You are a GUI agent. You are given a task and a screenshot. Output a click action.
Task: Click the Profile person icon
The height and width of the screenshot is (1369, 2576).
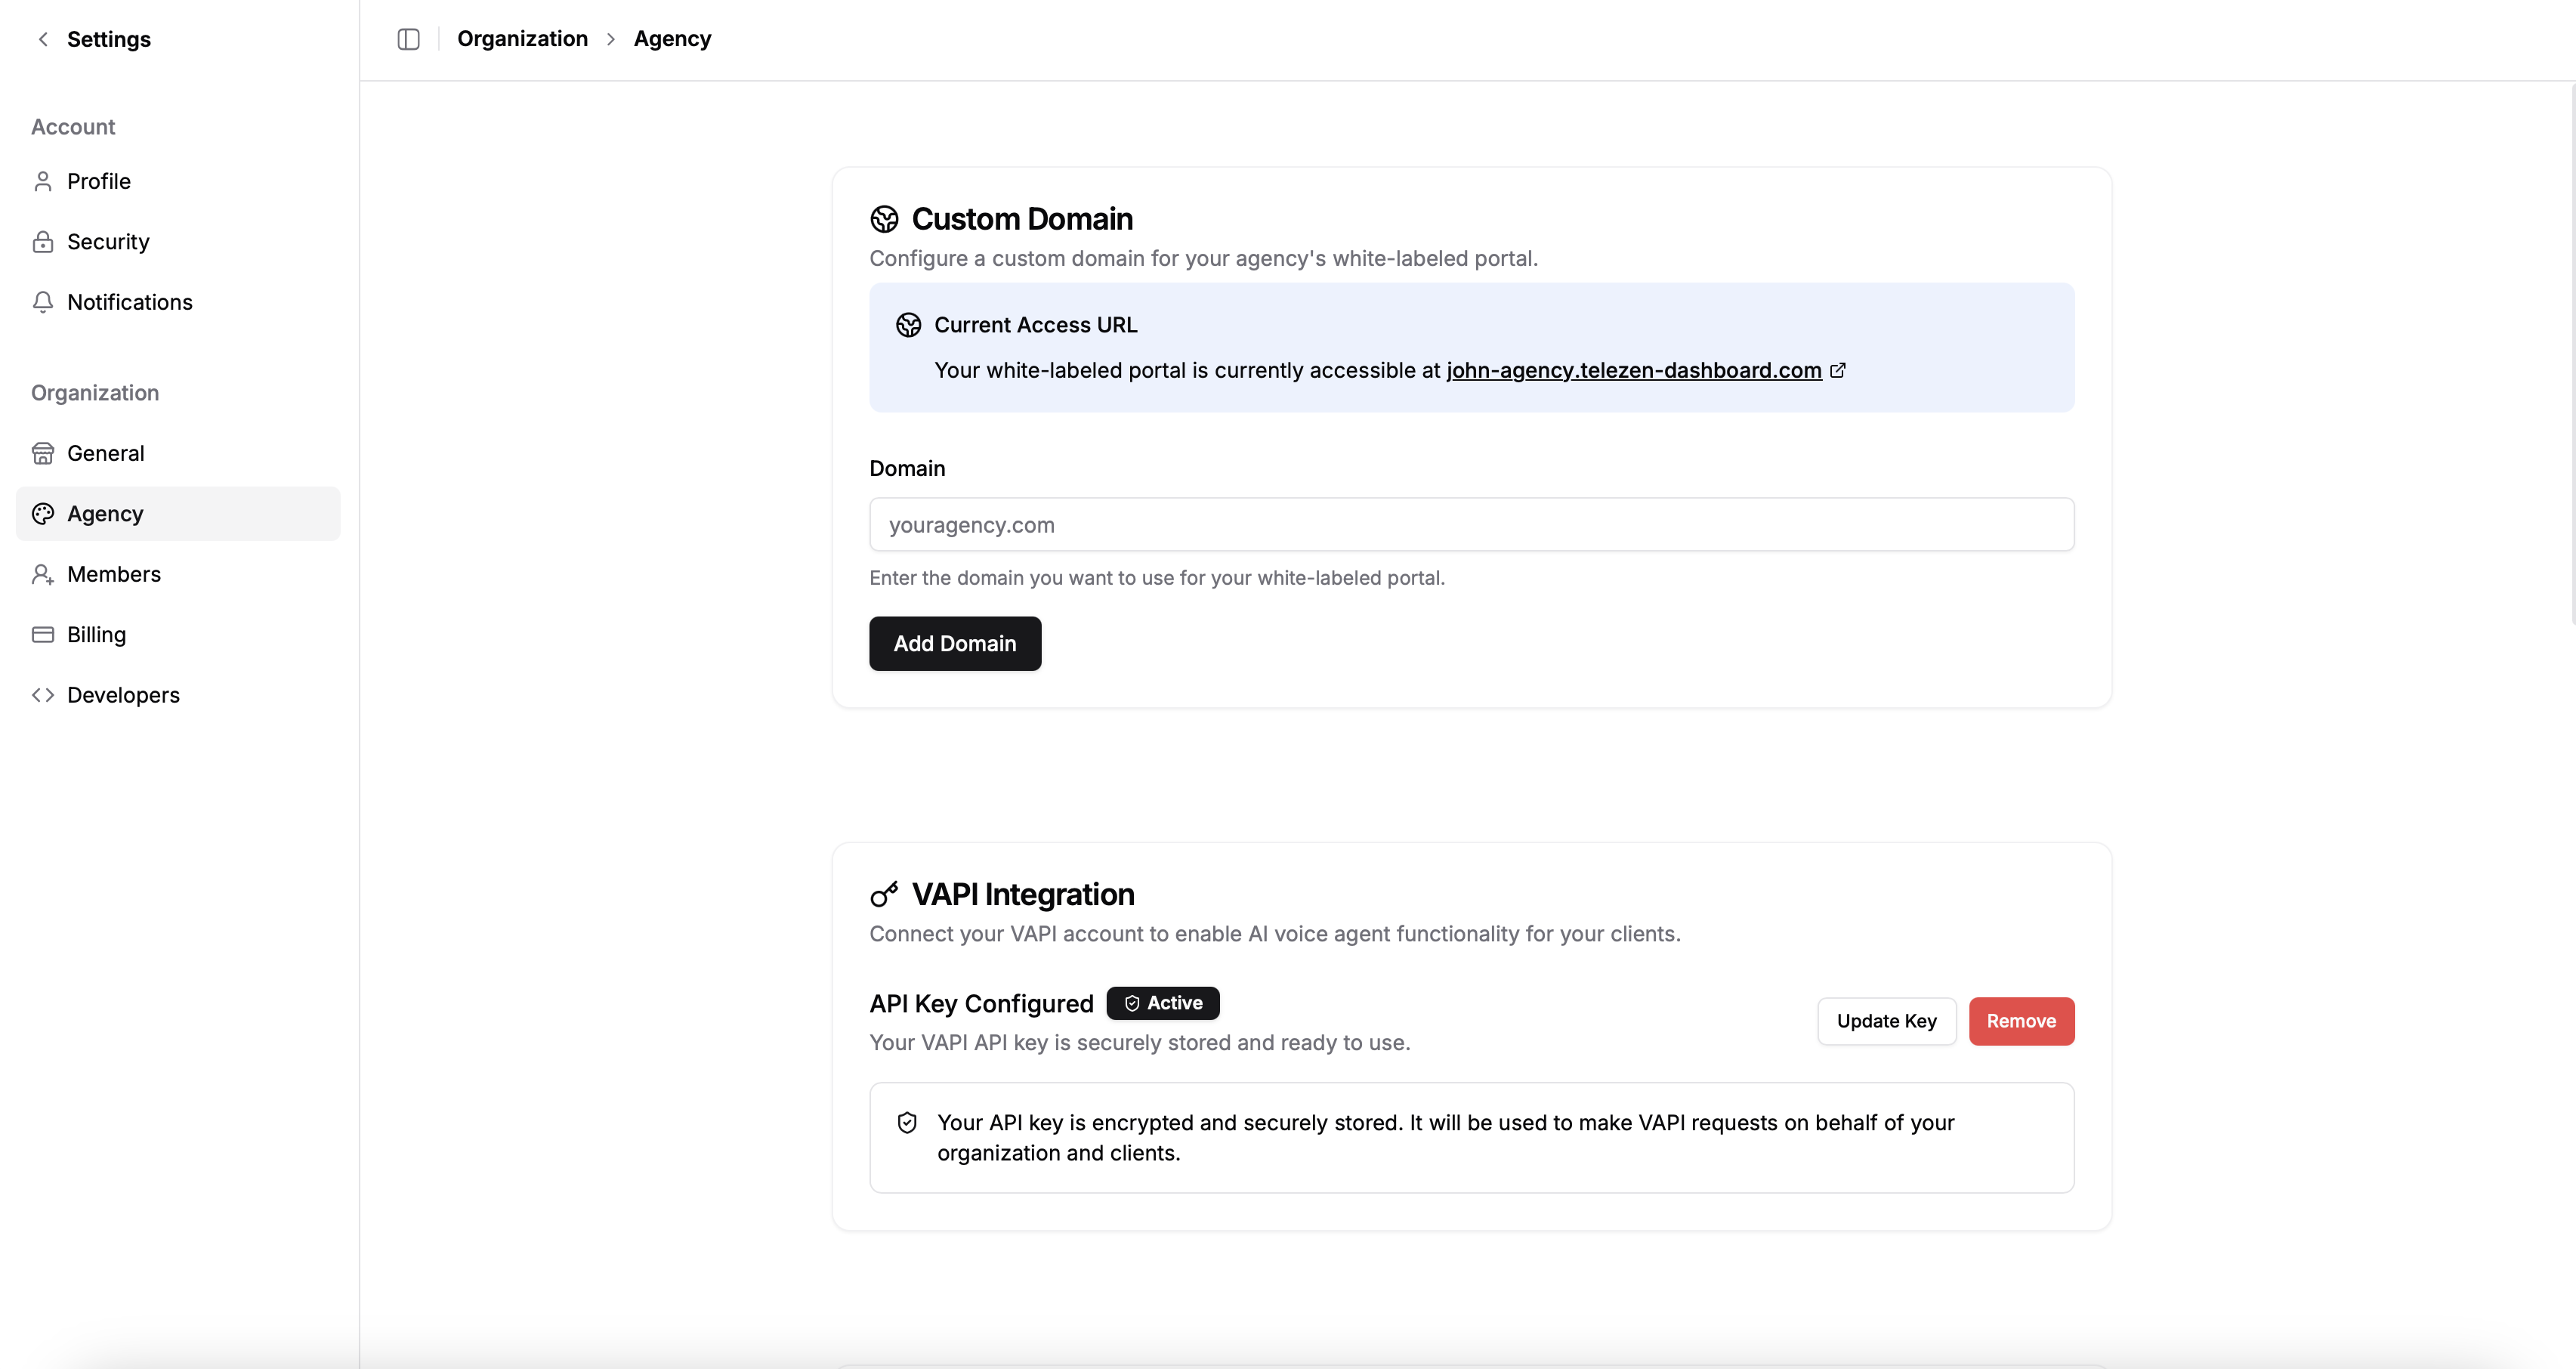[x=43, y=181]
